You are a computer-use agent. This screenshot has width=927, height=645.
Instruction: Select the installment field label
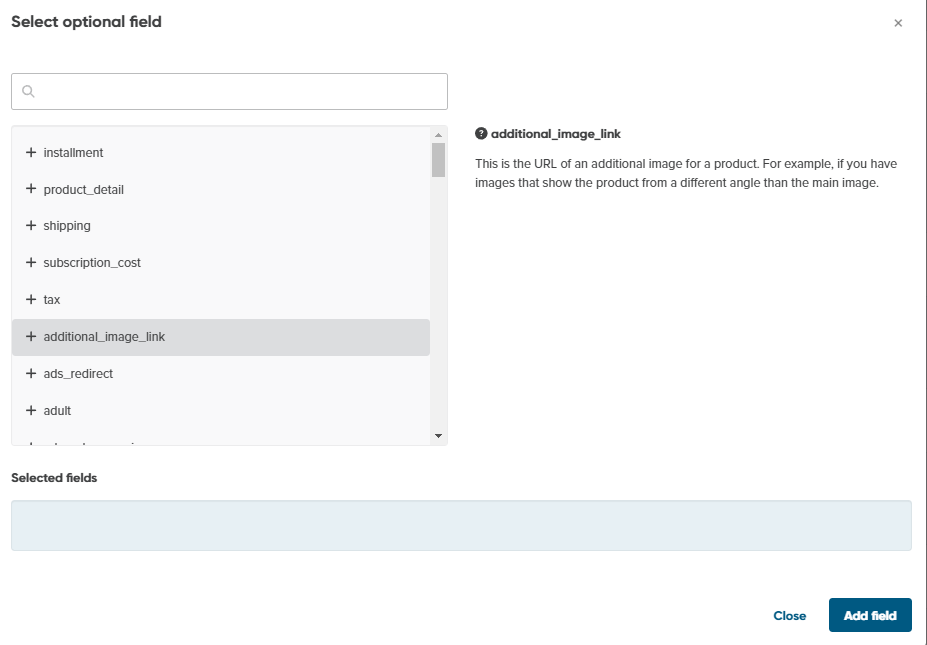pyautogui.click(x=73, y=153)
